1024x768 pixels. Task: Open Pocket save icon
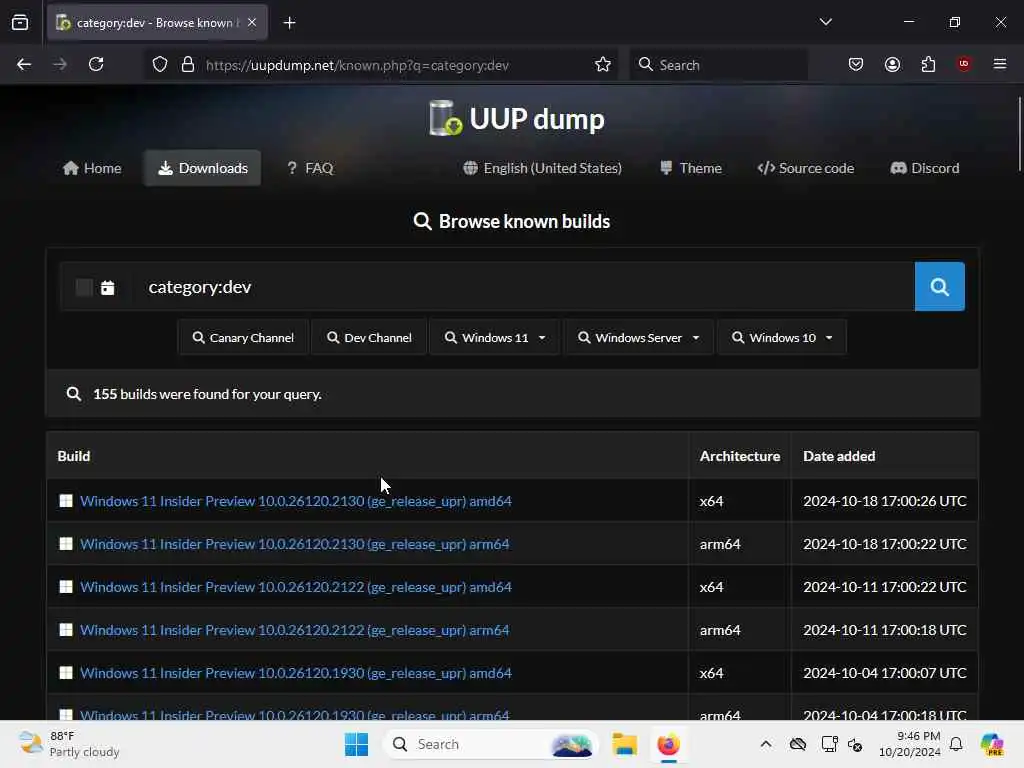point(856,64)
